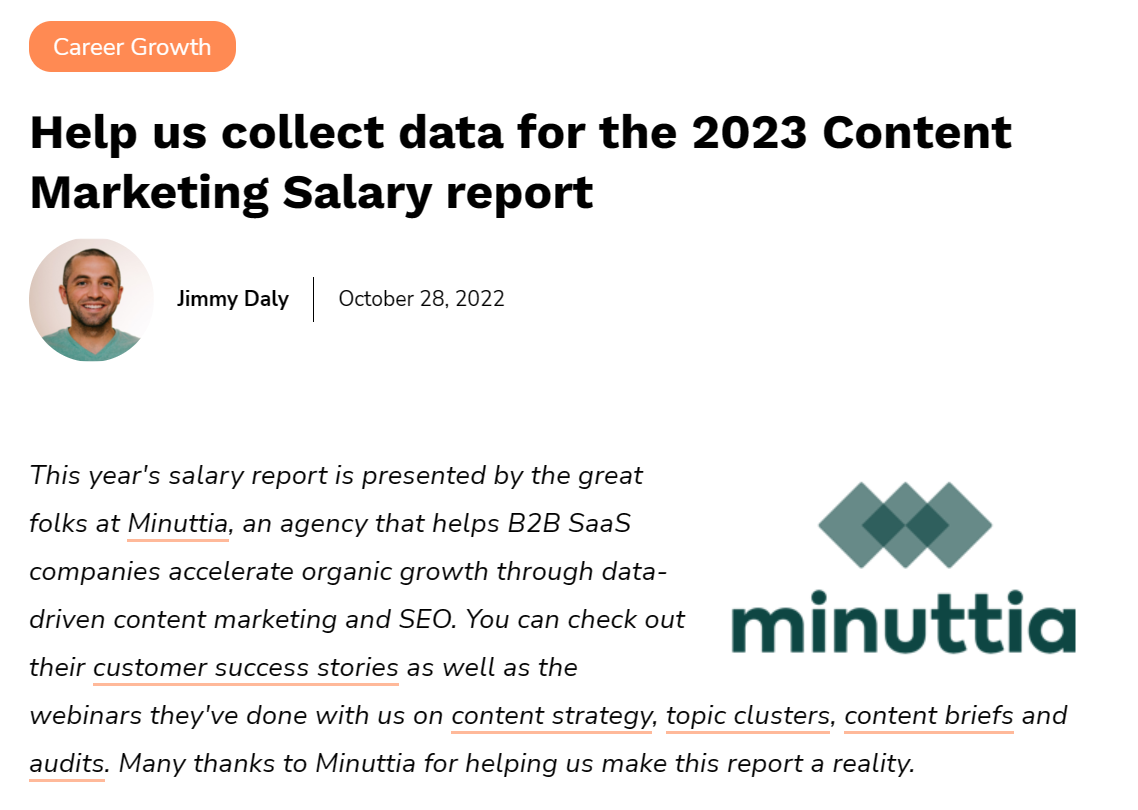
Task: Click Jimmy Daly's round profile photo
Action: [91, 299]
